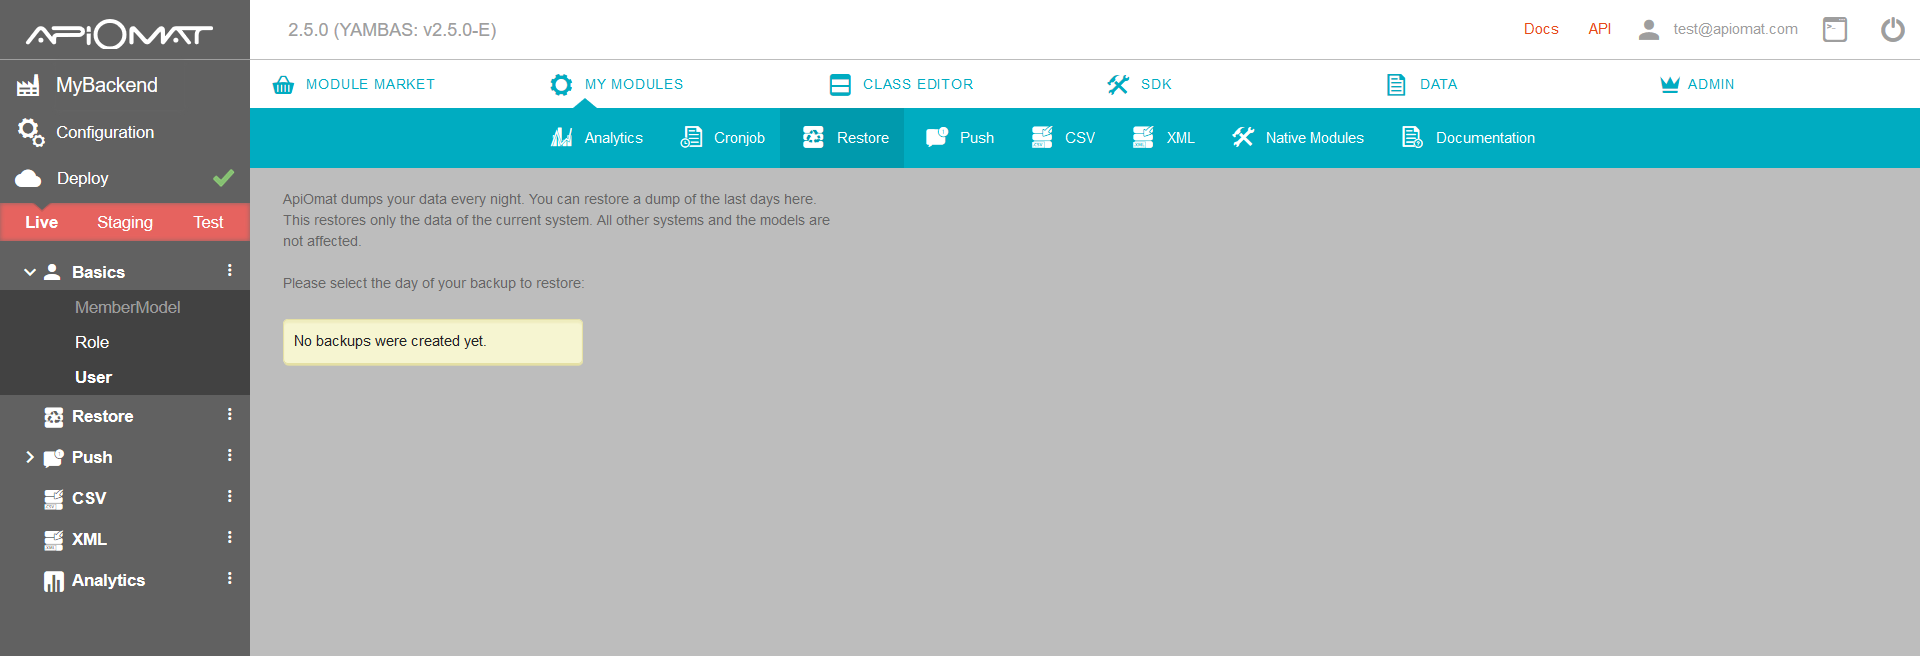Click XML icon in teal bar
The width and height of the screenshot is (1920, 656).
pos(1143,137)
